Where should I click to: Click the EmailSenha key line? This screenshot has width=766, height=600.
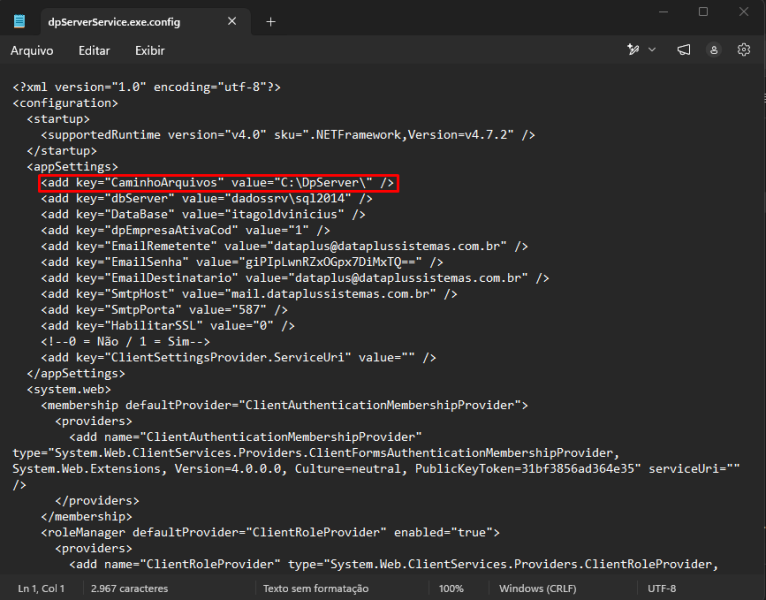click(242, 262)
